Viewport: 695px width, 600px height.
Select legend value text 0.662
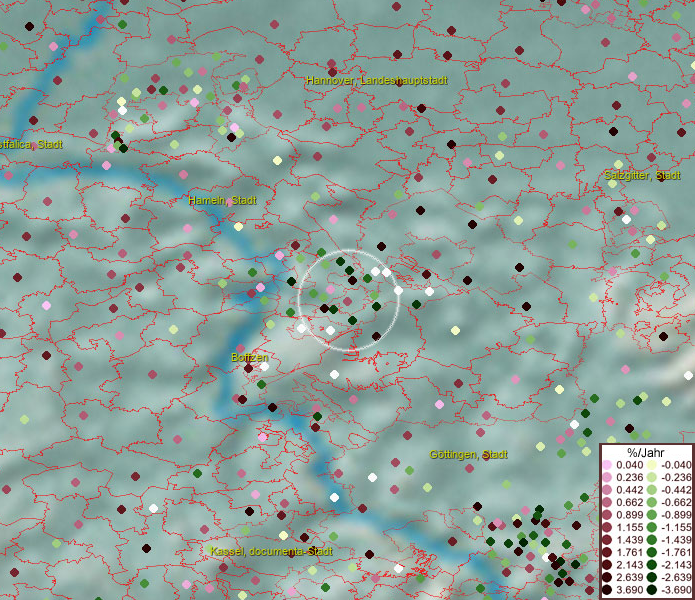pyautogui.click(x=629, y=503)
